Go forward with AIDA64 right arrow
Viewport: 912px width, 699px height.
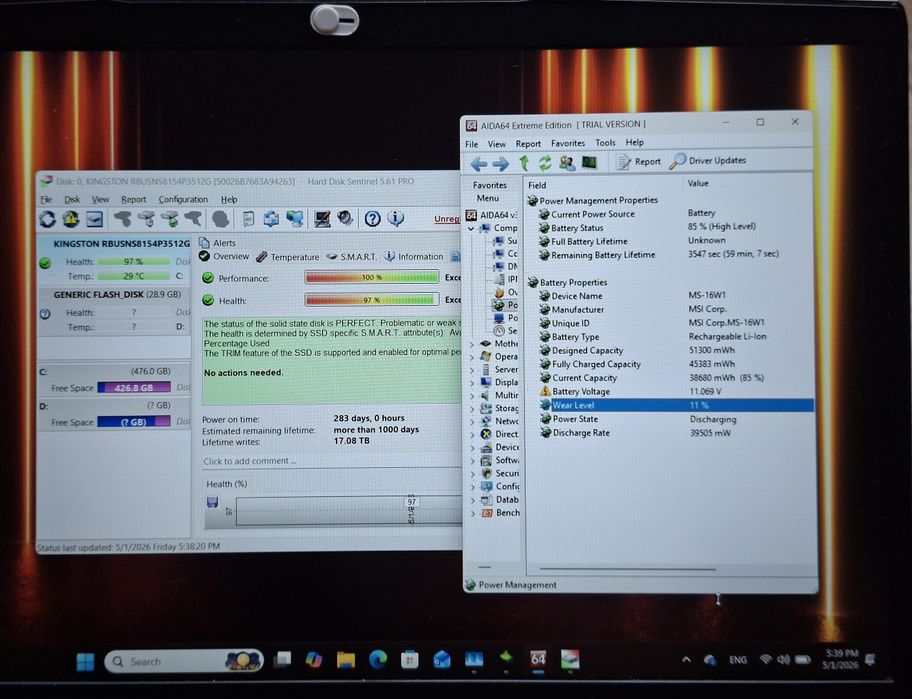[x=500, y=163]
